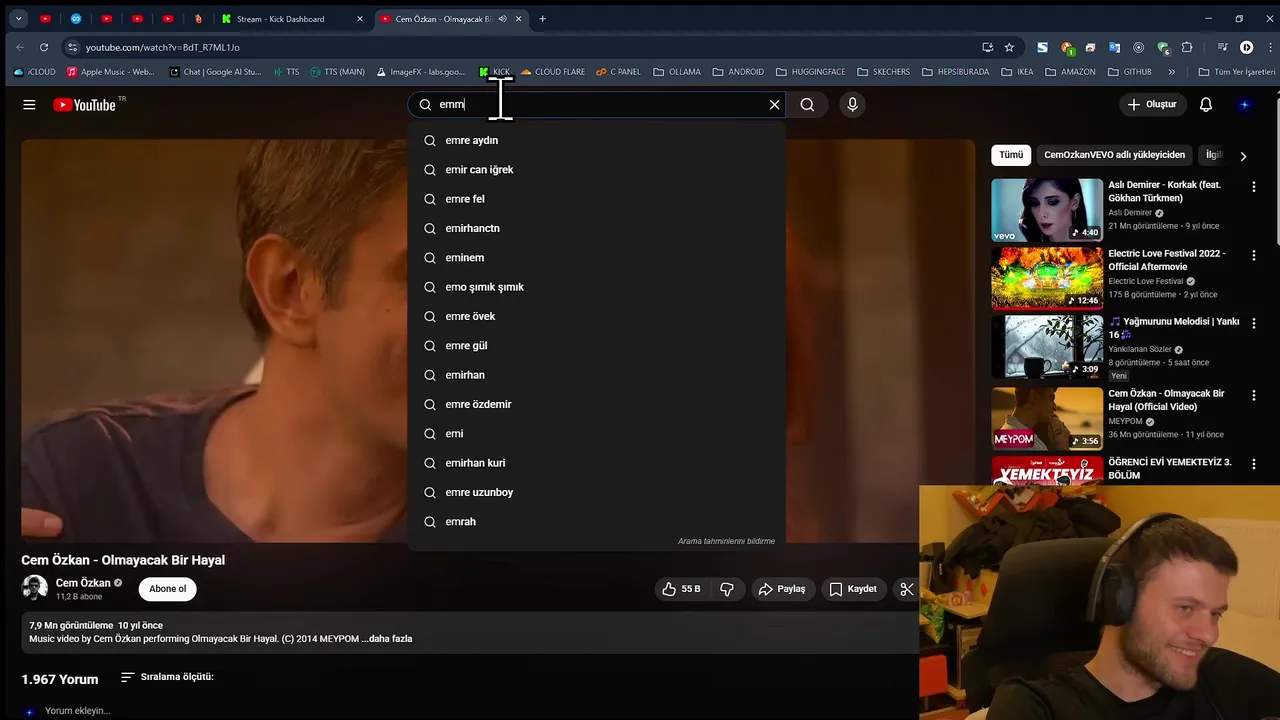Open the Cem Özkan channel name link
Viewport: 1280px width, 720px height.
click(x=83, y=583)
